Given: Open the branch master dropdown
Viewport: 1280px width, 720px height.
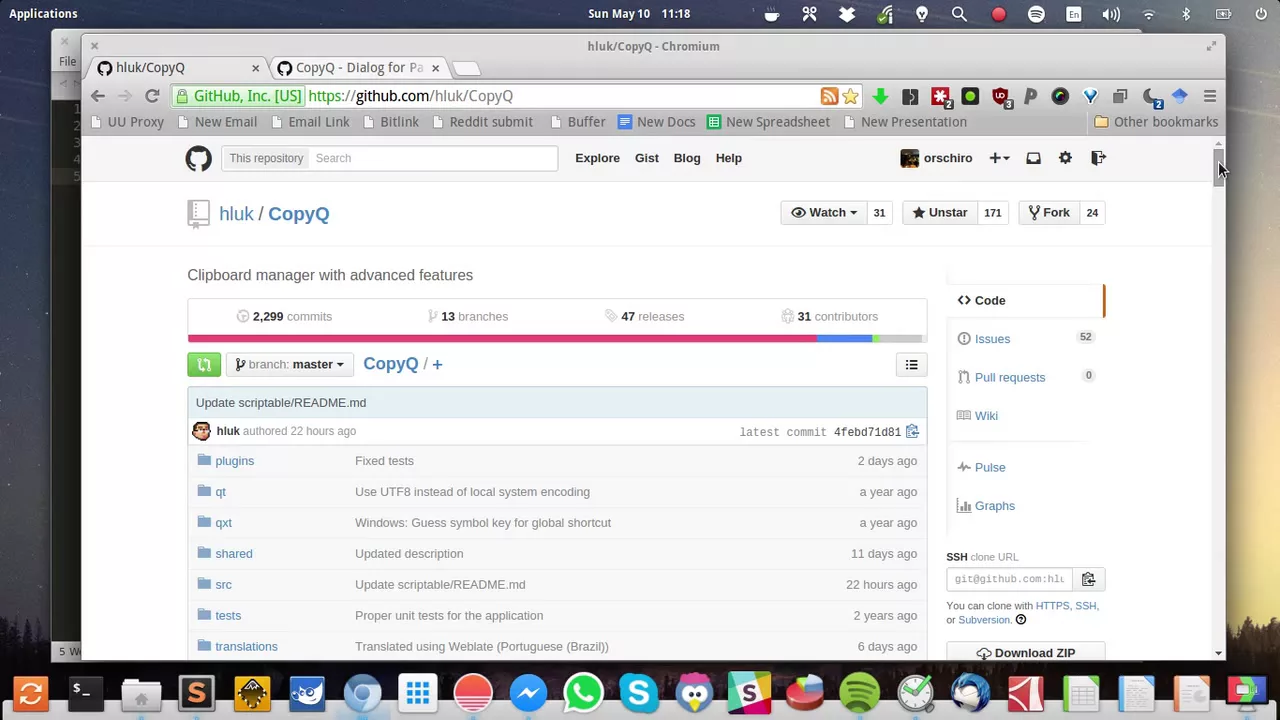Looking at the screenshot, I should click(290, 365).
